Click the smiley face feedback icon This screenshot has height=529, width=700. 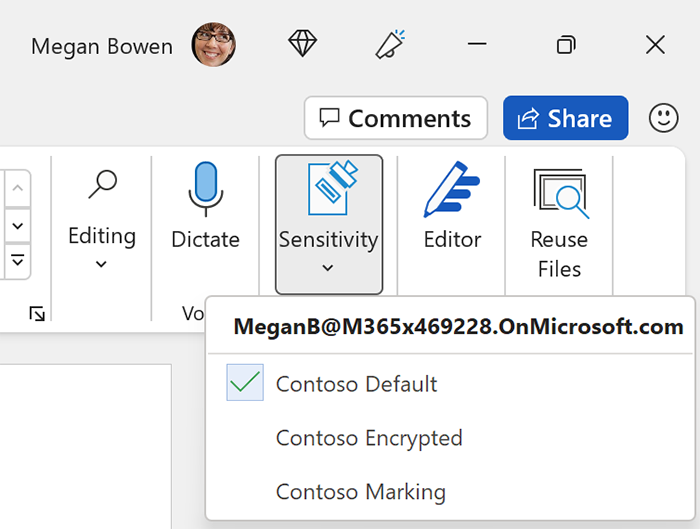pyautogui.click(x=663, y=118)
